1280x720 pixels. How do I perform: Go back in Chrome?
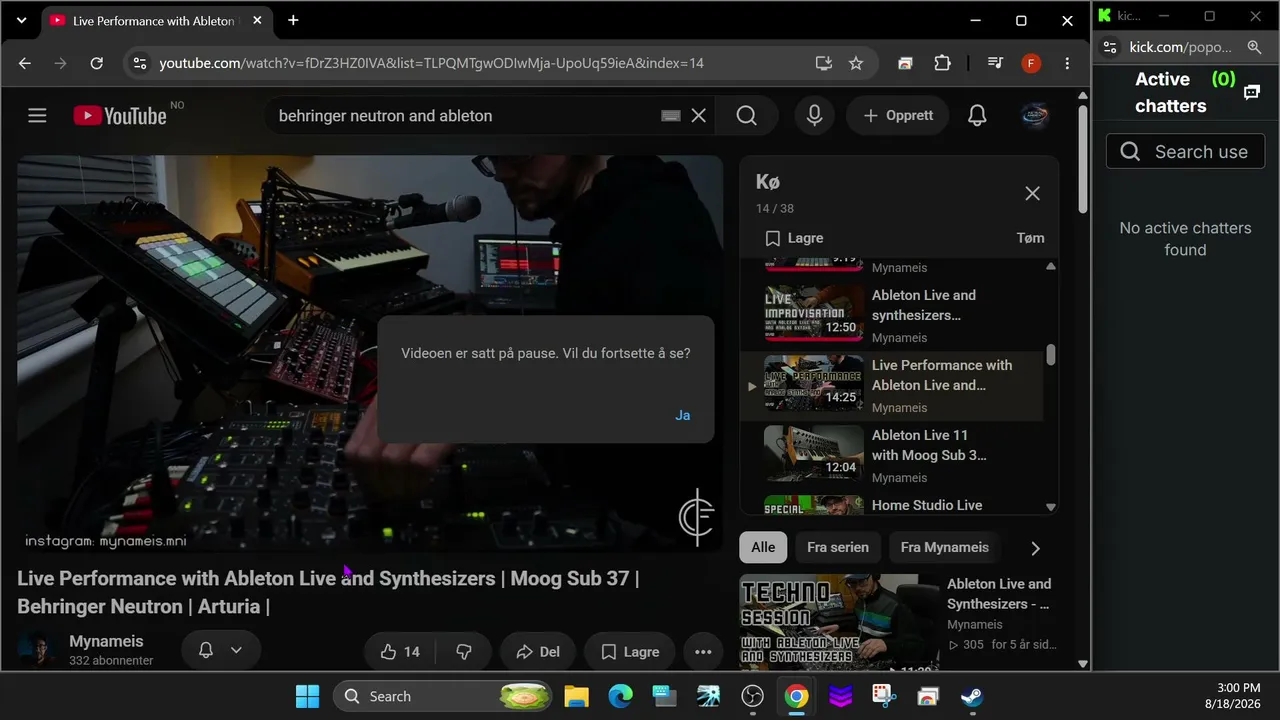(25, 63)
